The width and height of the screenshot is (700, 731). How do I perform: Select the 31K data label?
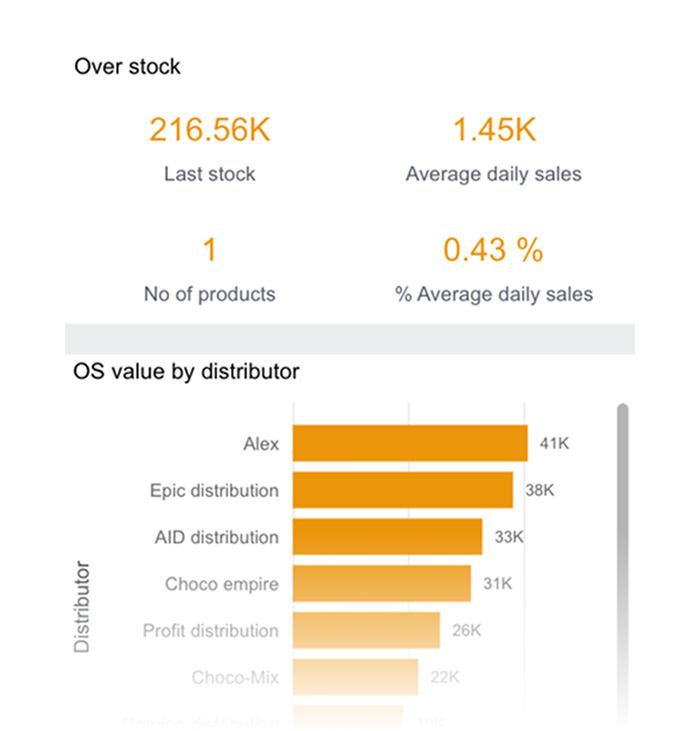click(x=497, y=584)
